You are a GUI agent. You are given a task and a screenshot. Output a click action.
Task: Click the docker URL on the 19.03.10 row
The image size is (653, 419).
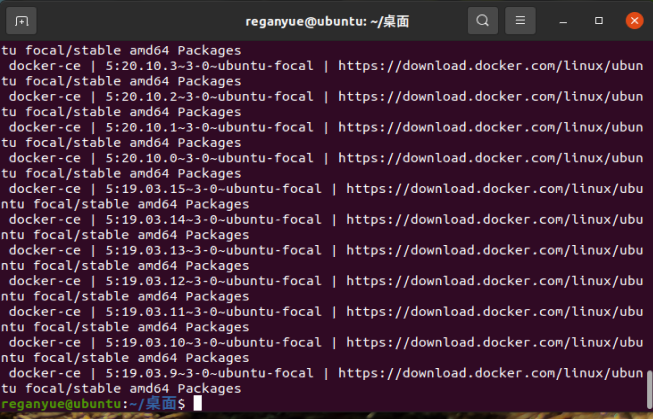495,342
